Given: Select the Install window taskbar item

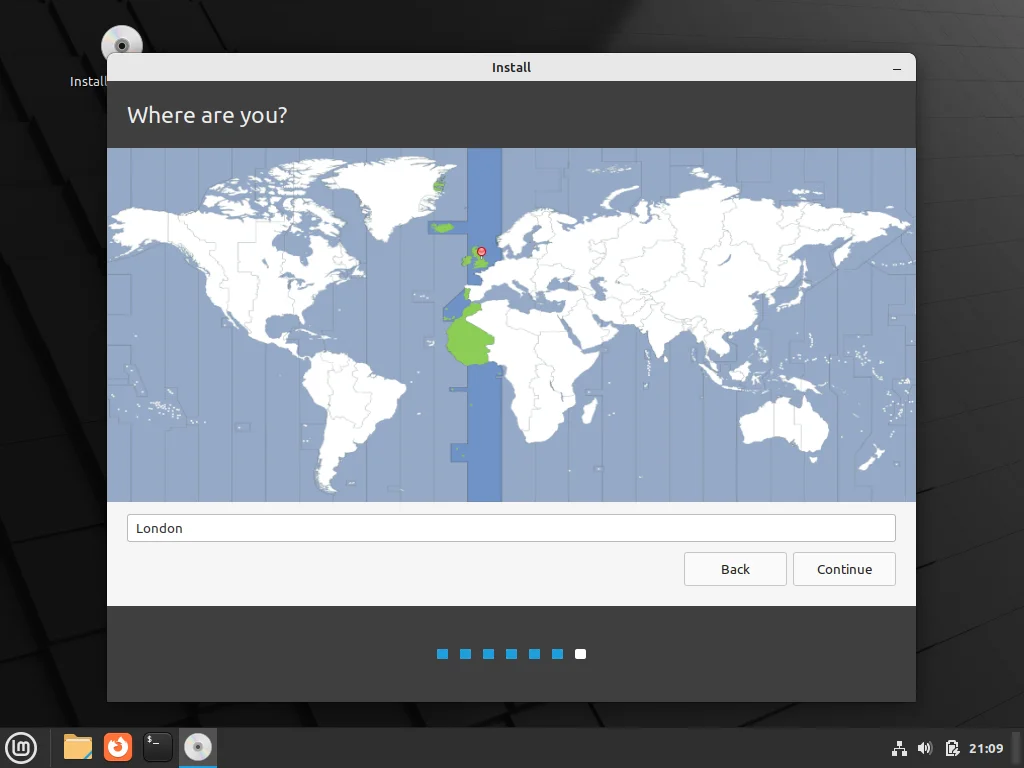Looking at the screenshot, I should pyautogui.click(x=198, y=747).
